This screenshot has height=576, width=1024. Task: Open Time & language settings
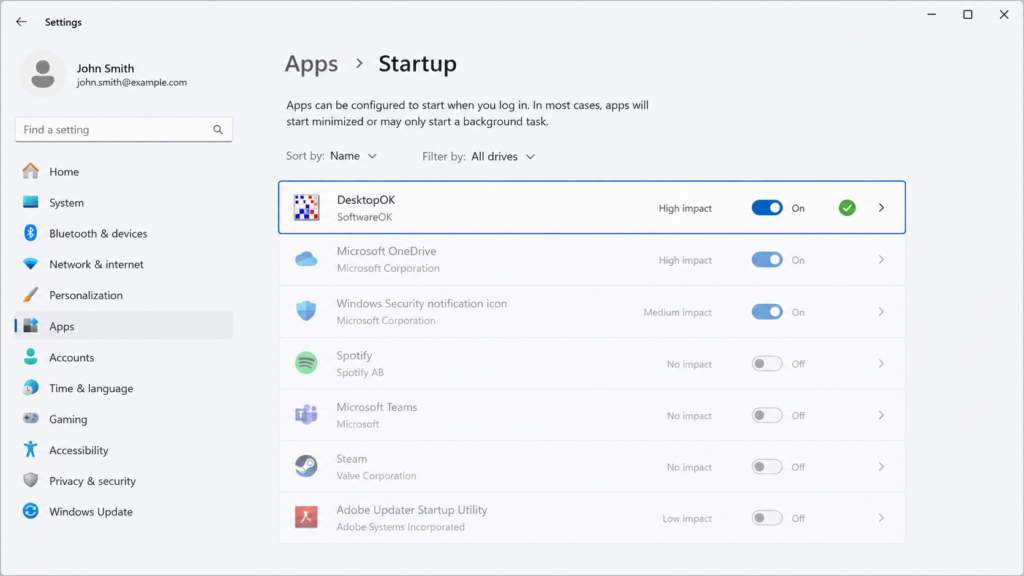click(x=123, y=388)
